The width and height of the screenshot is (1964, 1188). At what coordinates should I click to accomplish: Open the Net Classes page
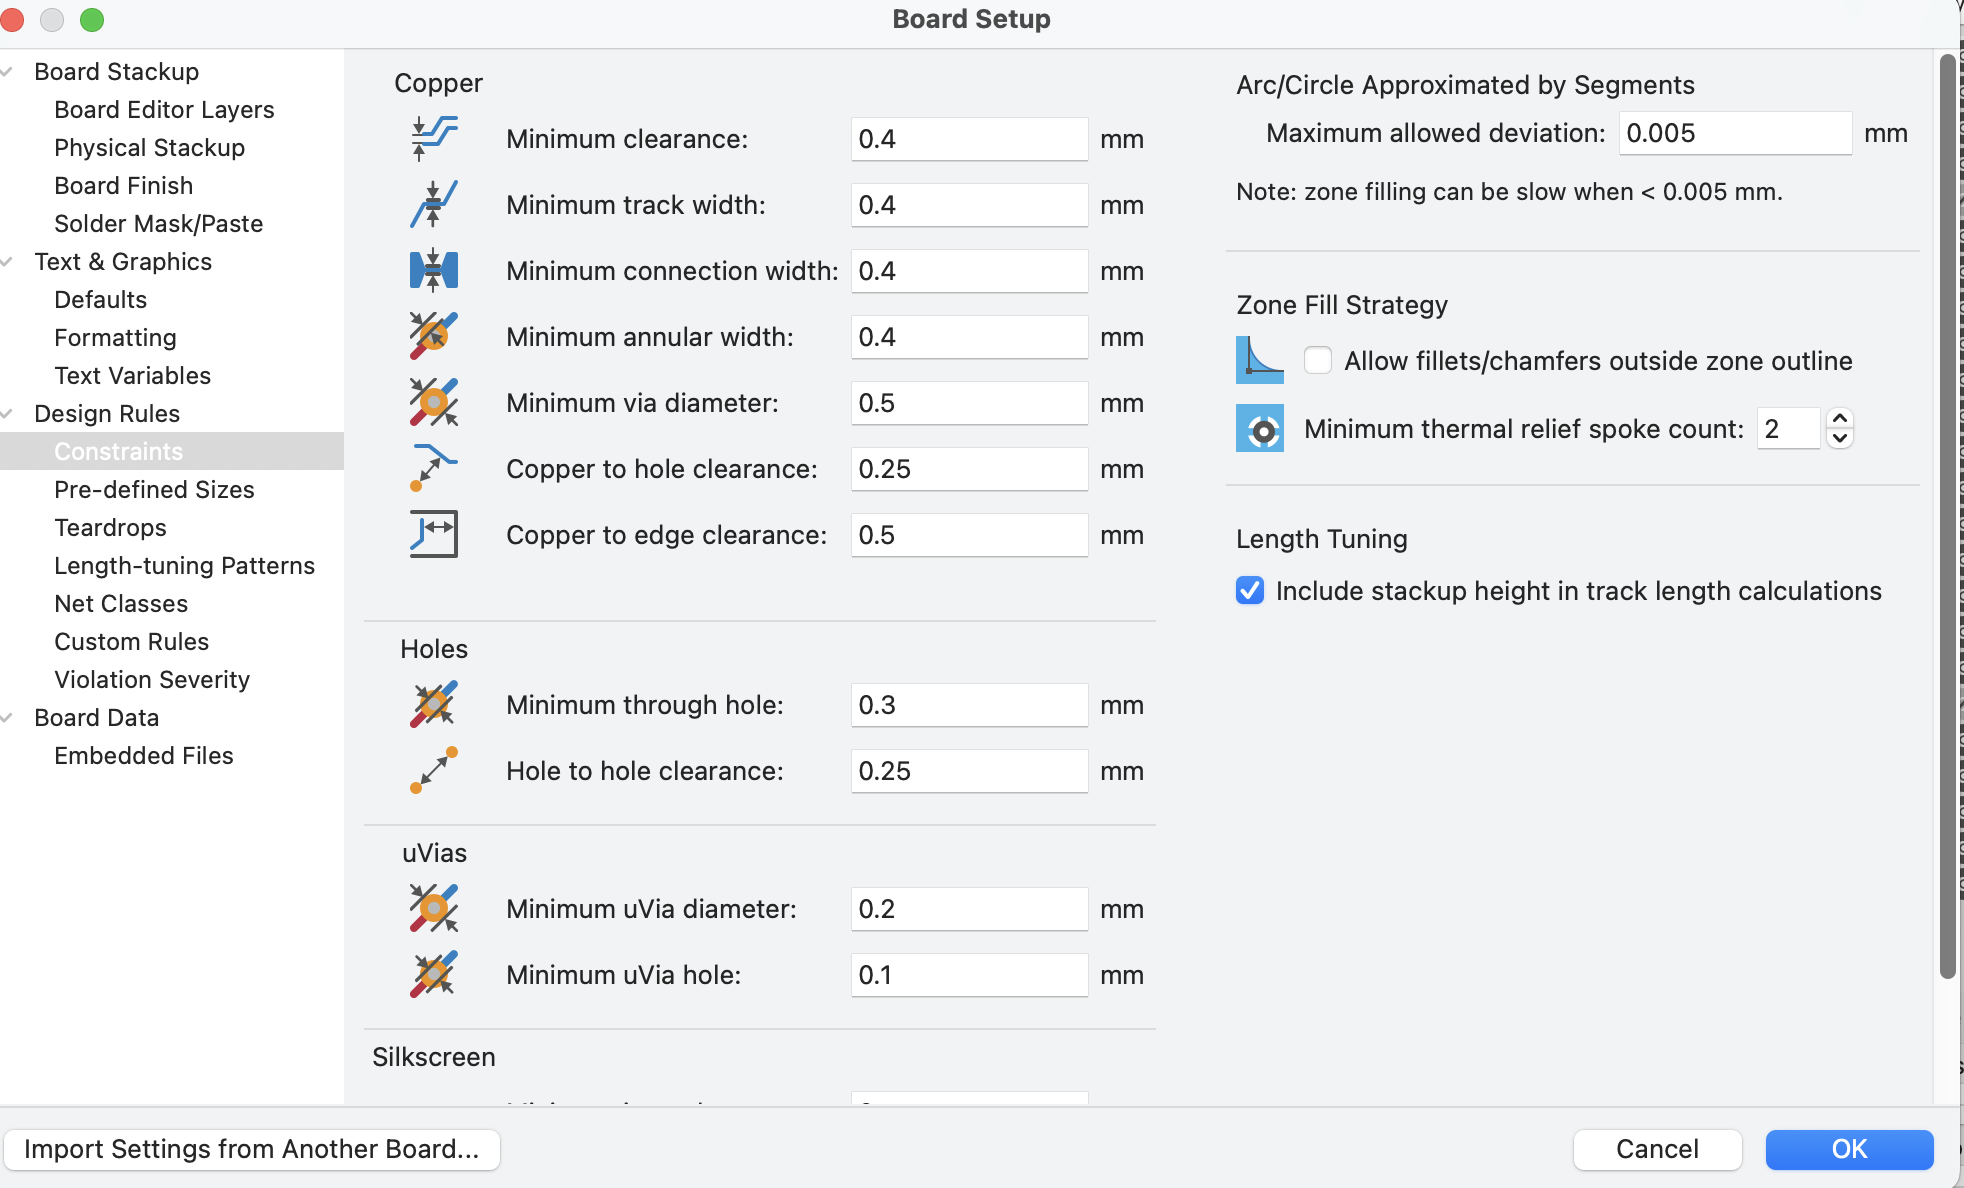[x=121, y=604]
